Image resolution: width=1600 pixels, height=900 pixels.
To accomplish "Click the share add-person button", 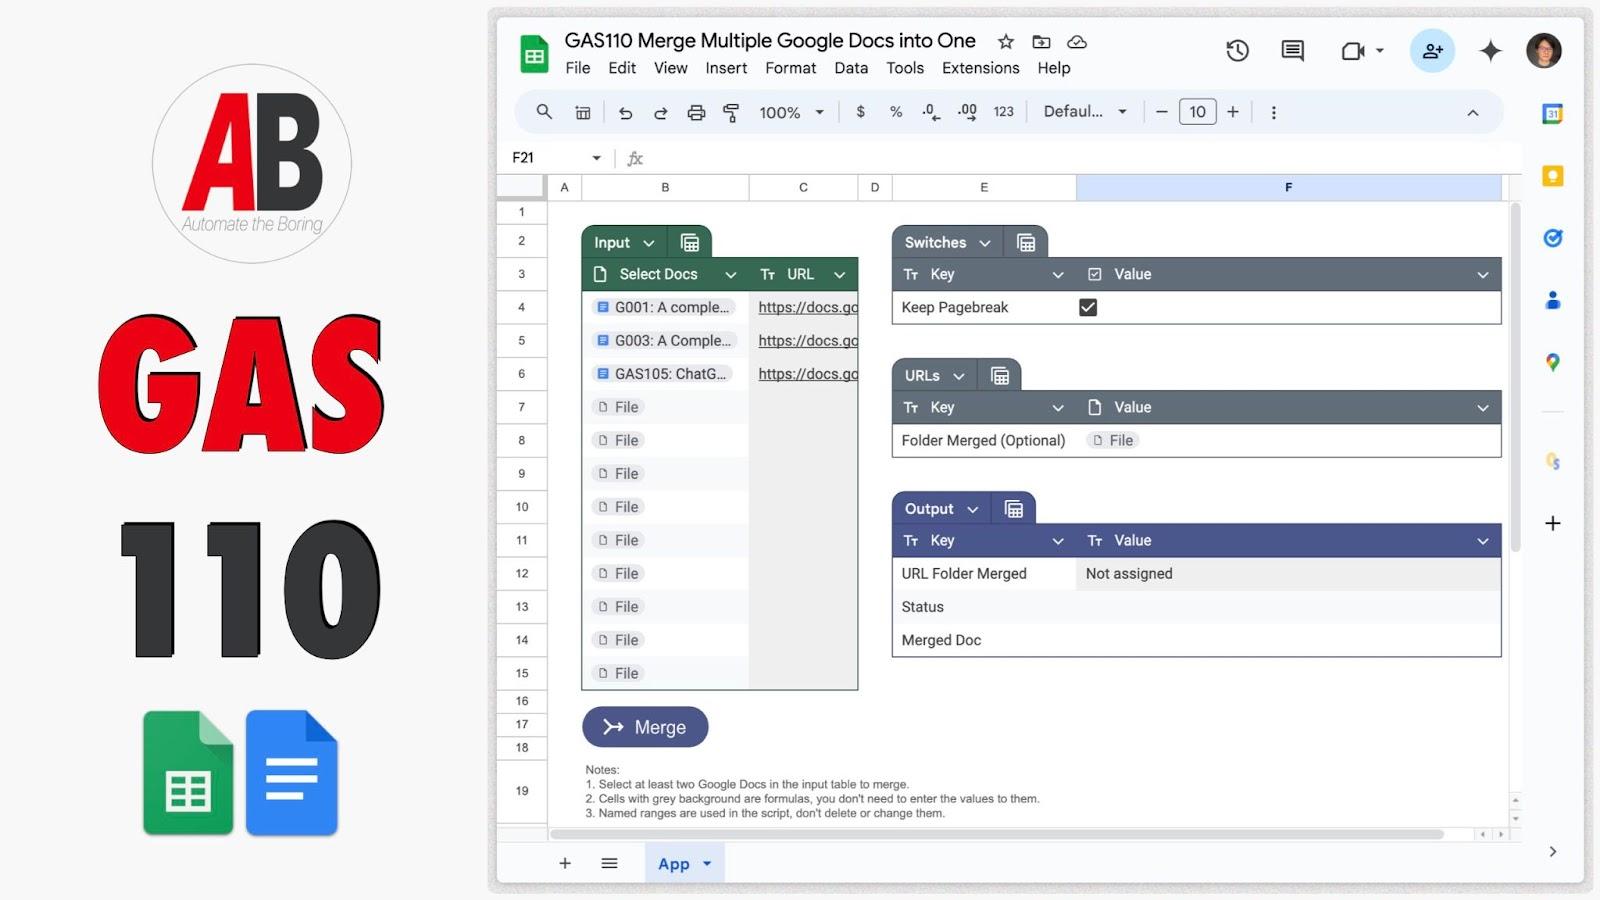I will pos(1432,51).
